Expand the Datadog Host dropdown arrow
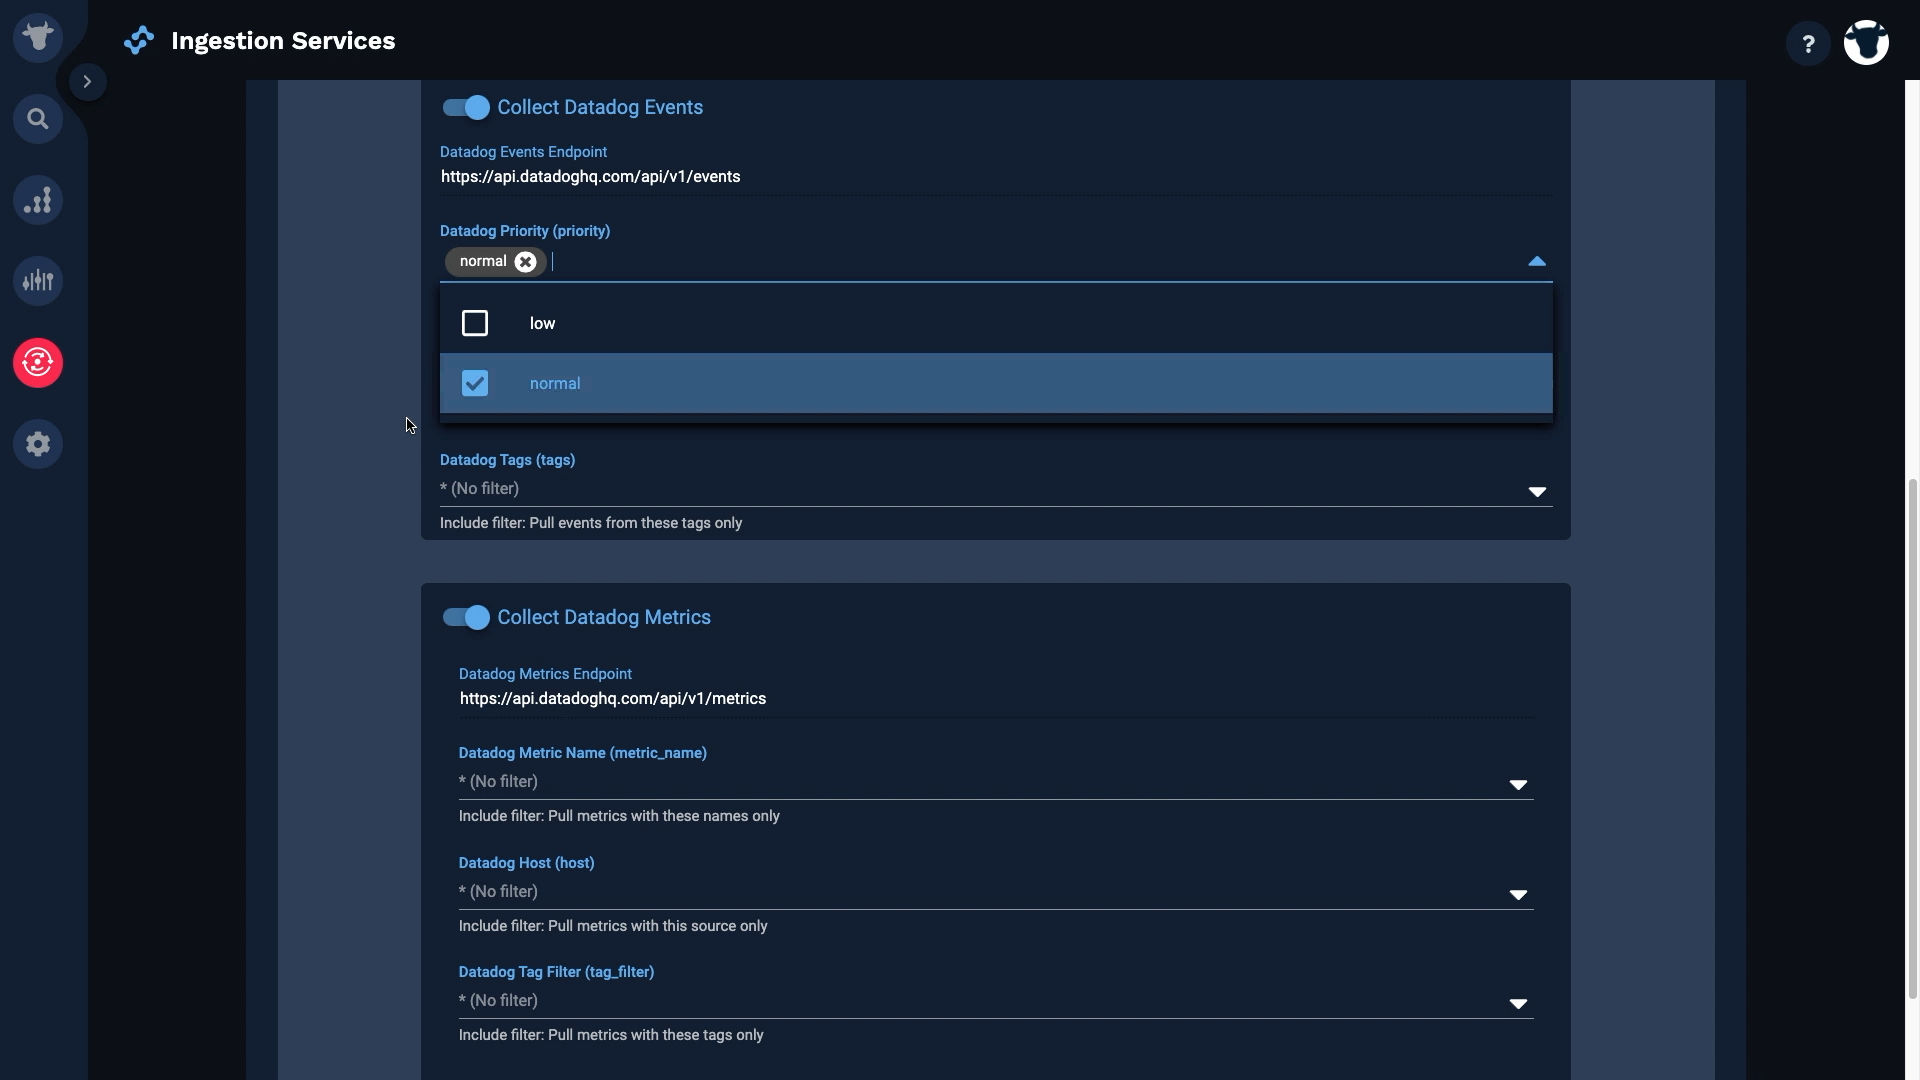 pos(1518,895)
